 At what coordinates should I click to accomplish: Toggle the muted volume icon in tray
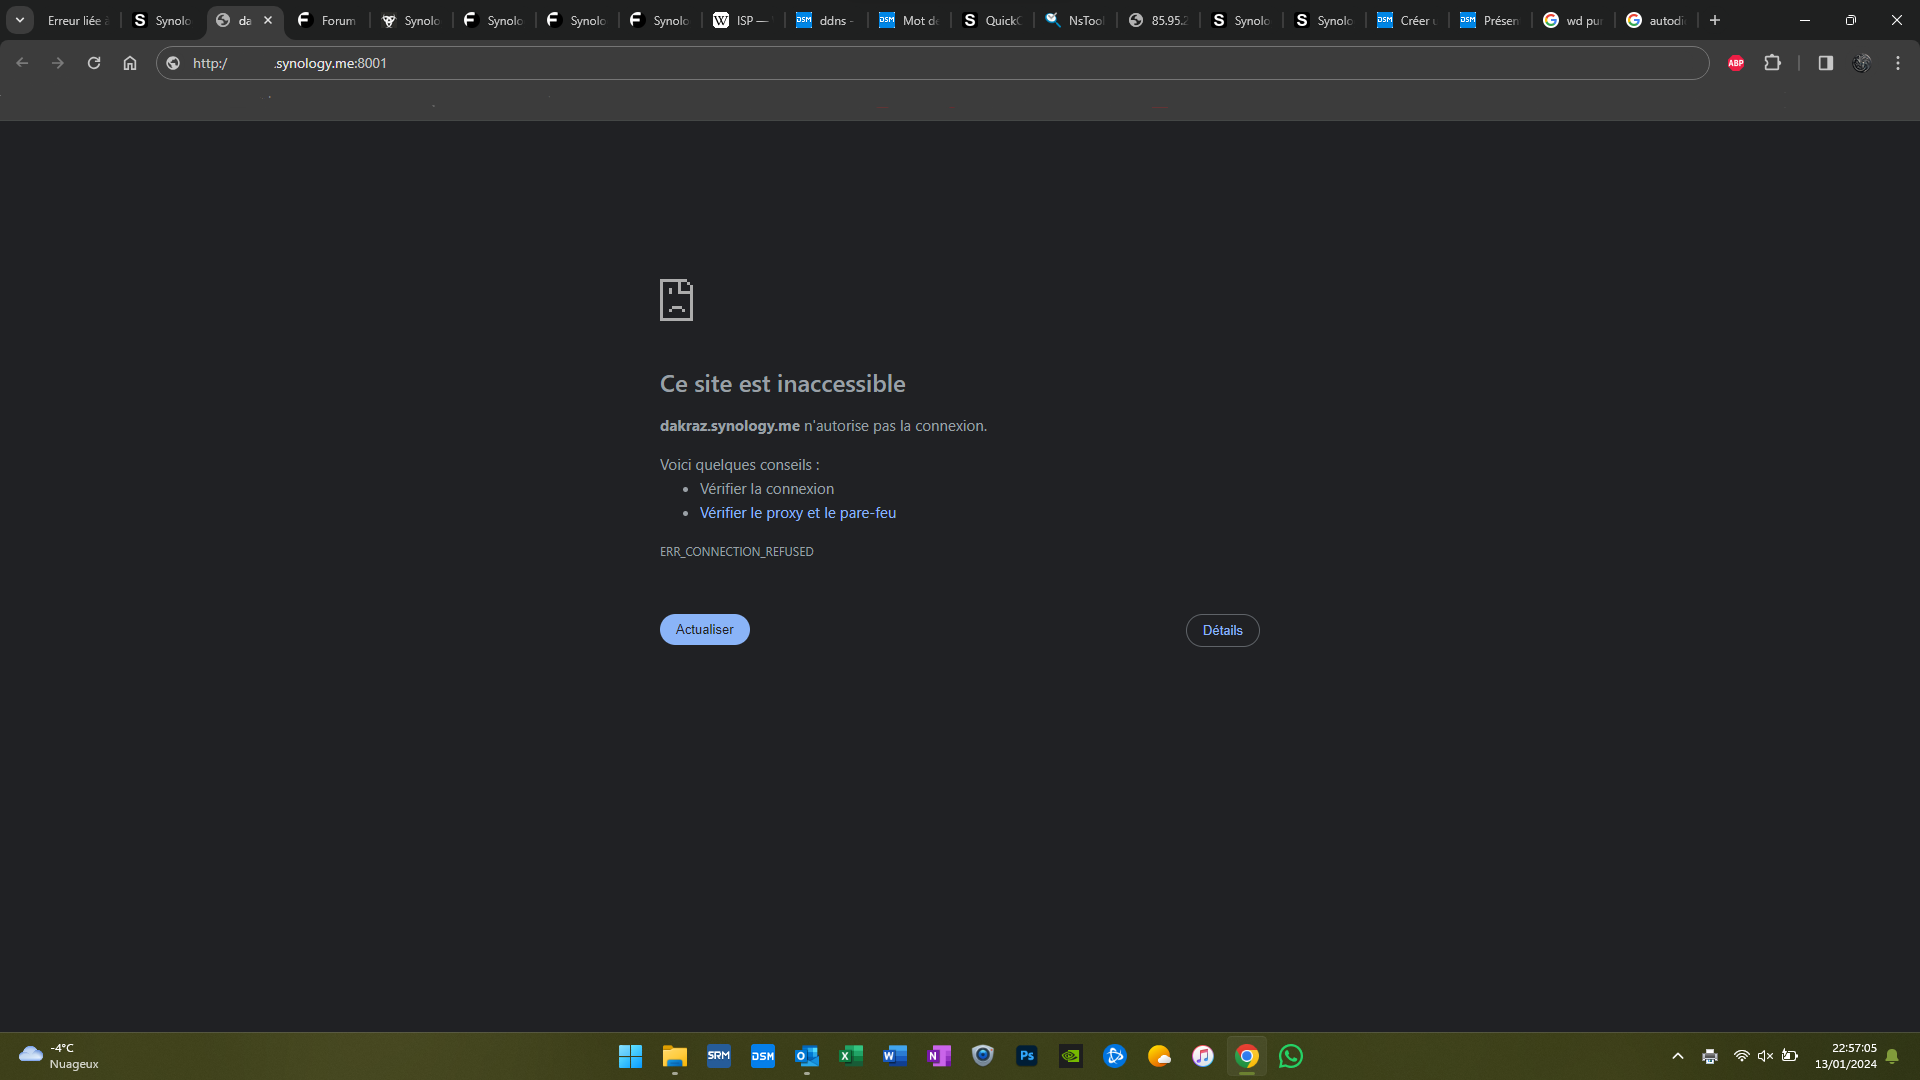click(1765, 1056)
